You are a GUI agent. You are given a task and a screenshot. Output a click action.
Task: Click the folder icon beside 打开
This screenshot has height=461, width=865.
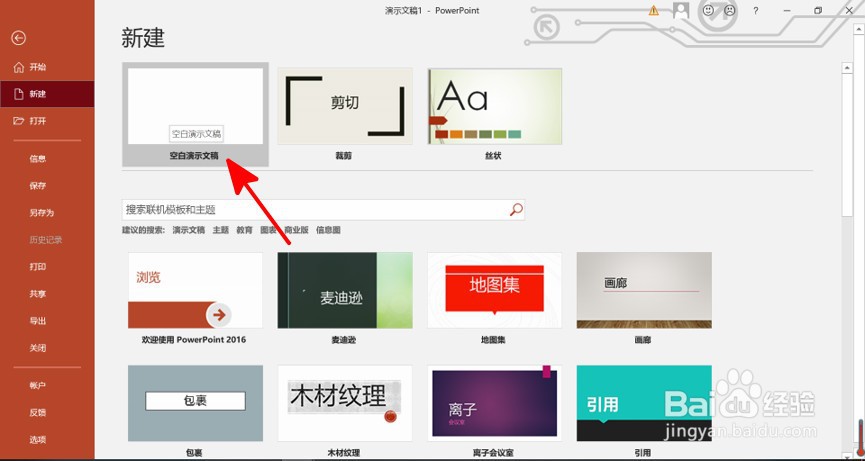point(19,121)
